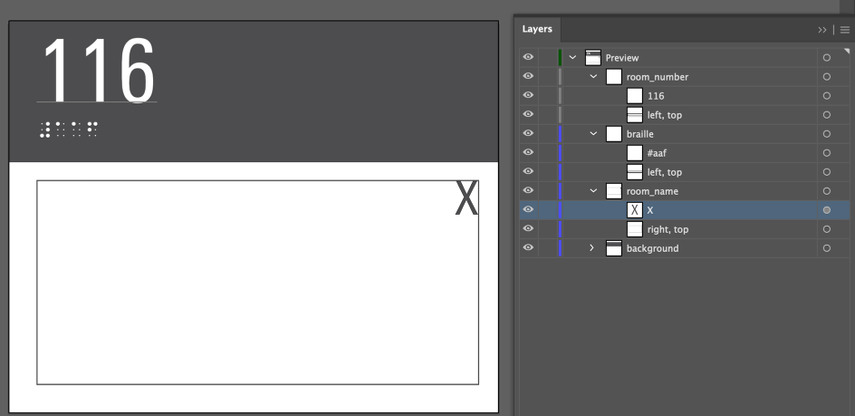This screenshot has width=855, height=416.
Task: Select the X sublayer name
Action: [x=651, y=210]
